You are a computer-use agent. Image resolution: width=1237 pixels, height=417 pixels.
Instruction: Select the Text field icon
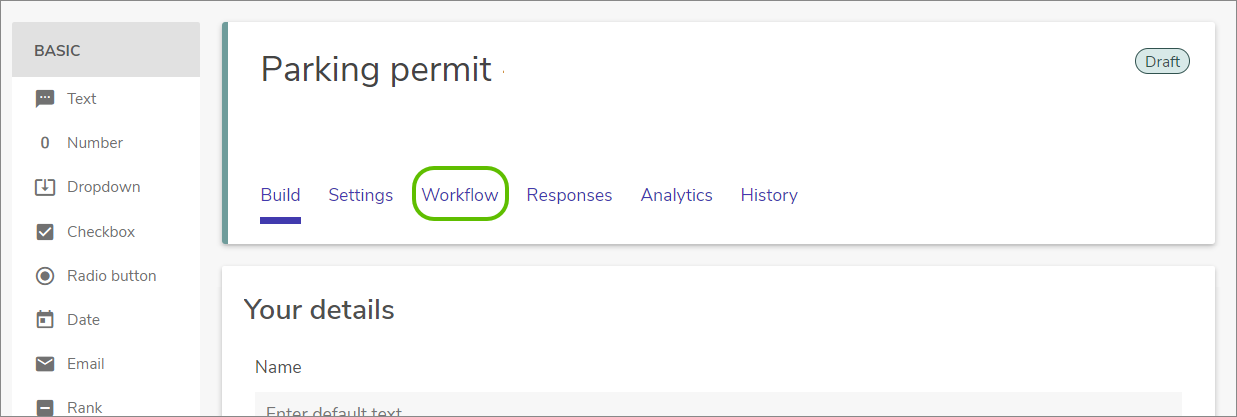pos(44,99)
